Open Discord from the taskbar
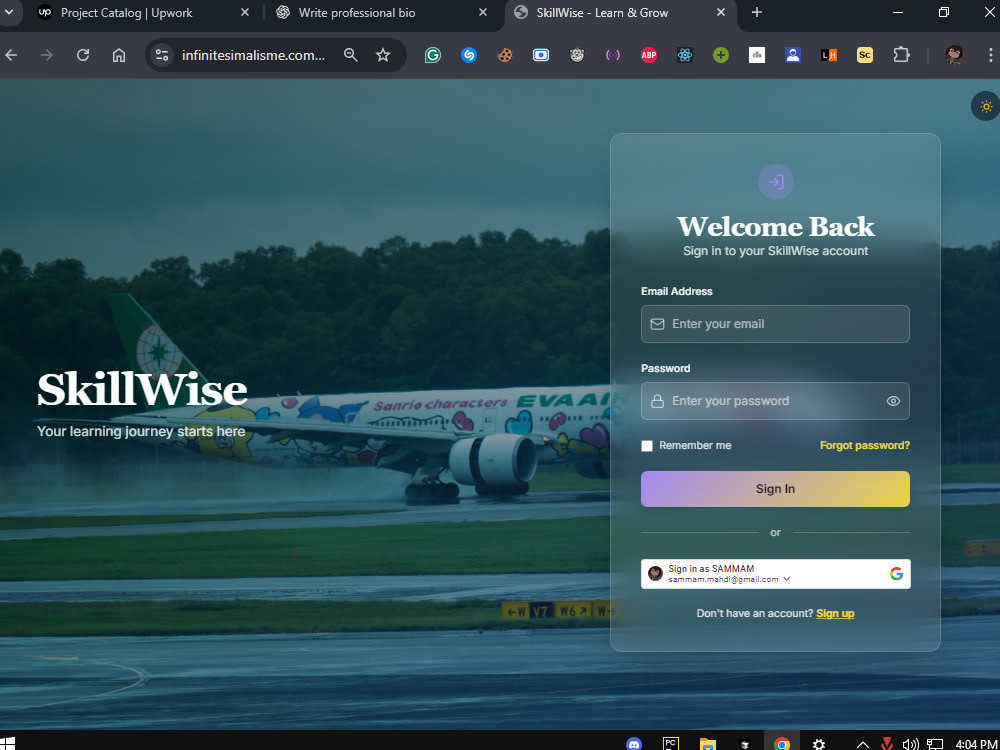The width and height of the screenshot is (1000, 750). [634, 744]
